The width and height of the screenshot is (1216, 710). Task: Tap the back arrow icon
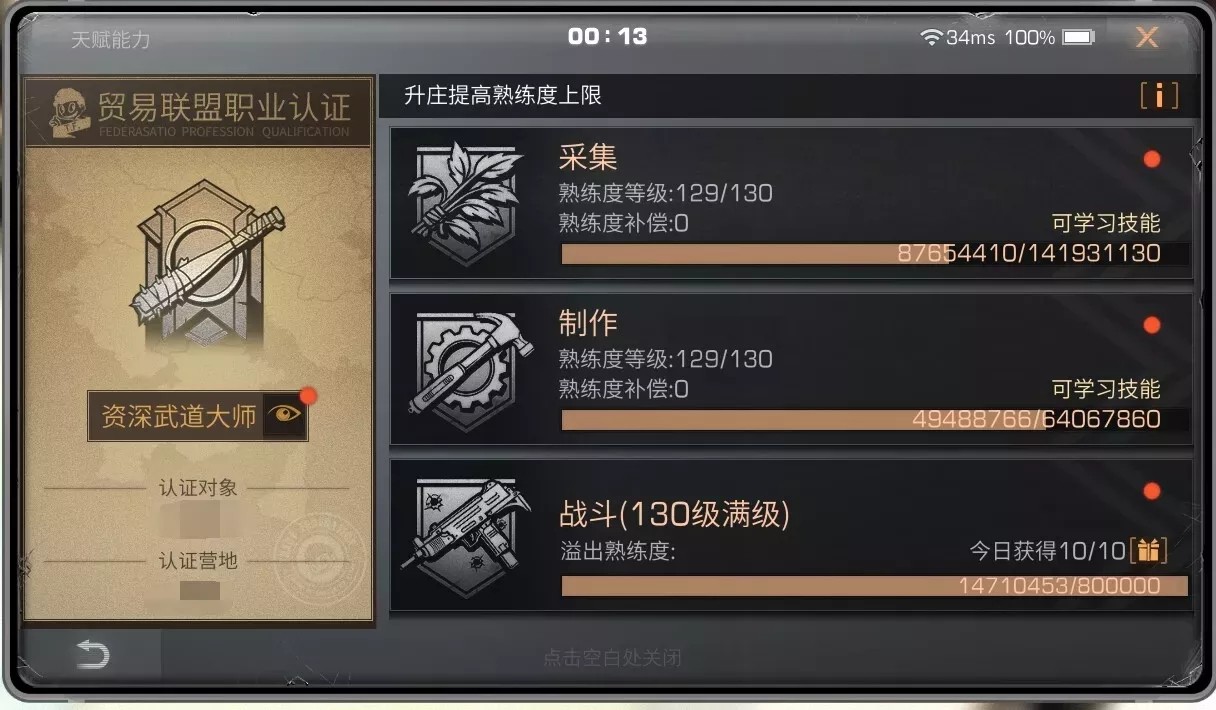[92, 655]
